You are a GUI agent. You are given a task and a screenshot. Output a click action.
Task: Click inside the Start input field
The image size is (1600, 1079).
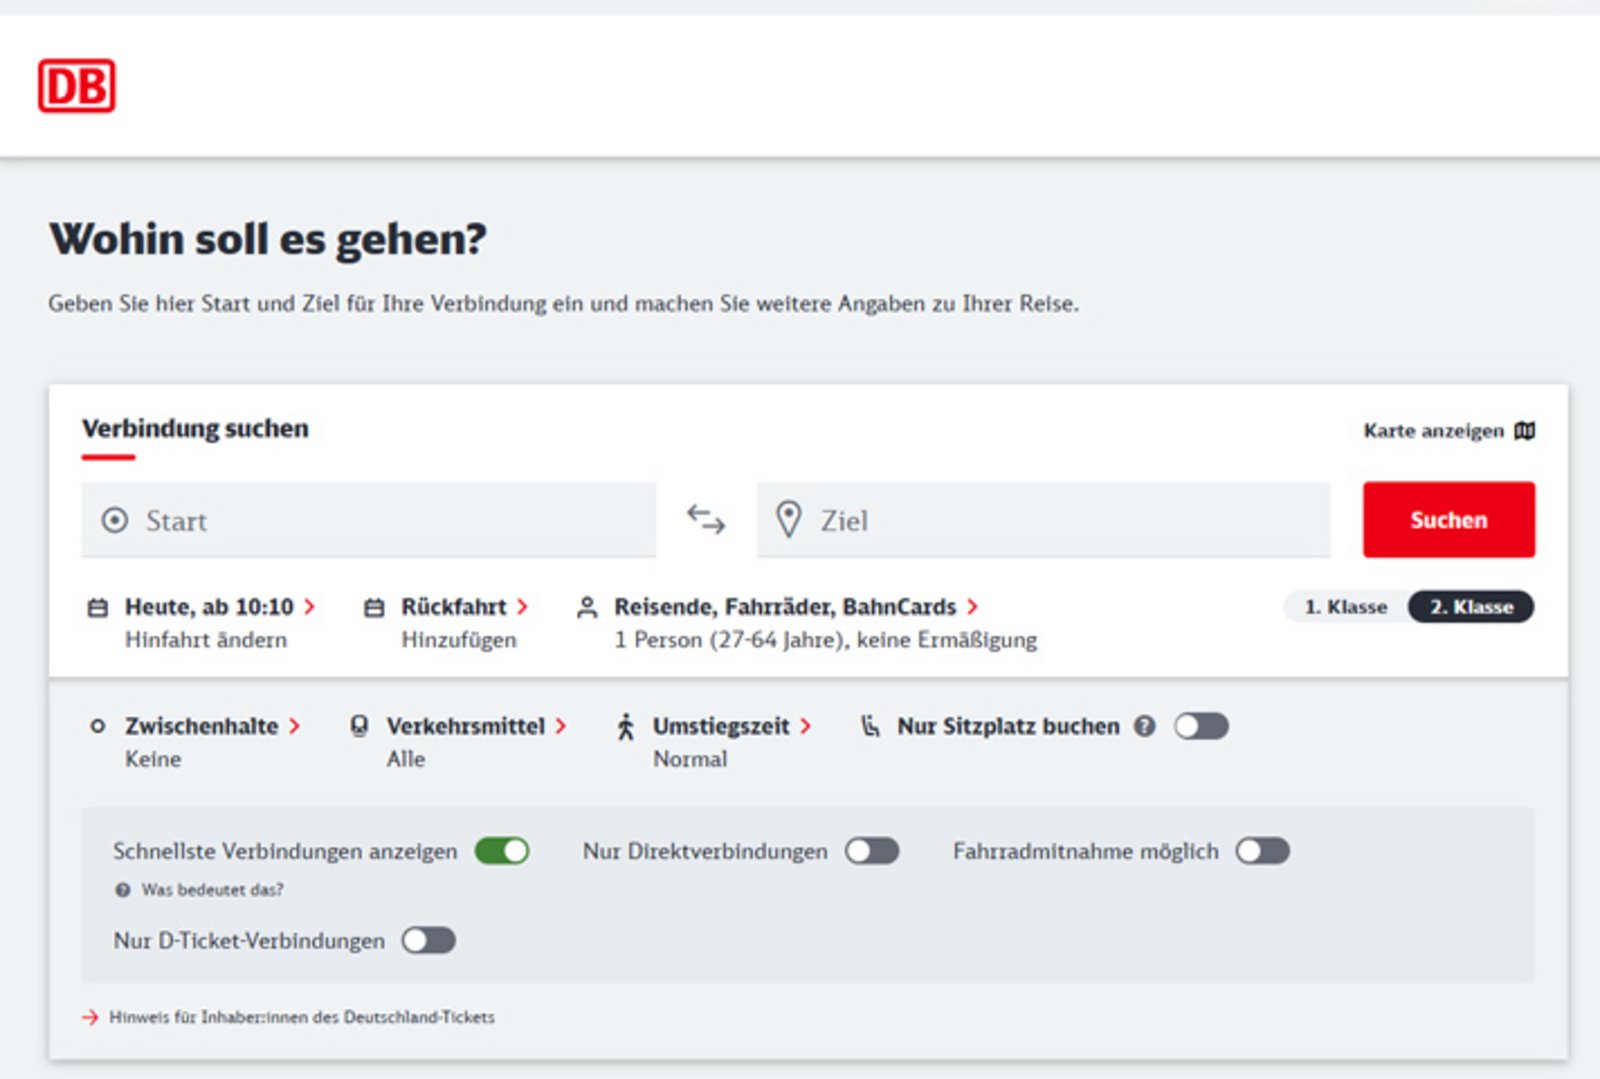pyautogui.click(x=370, y=520)
